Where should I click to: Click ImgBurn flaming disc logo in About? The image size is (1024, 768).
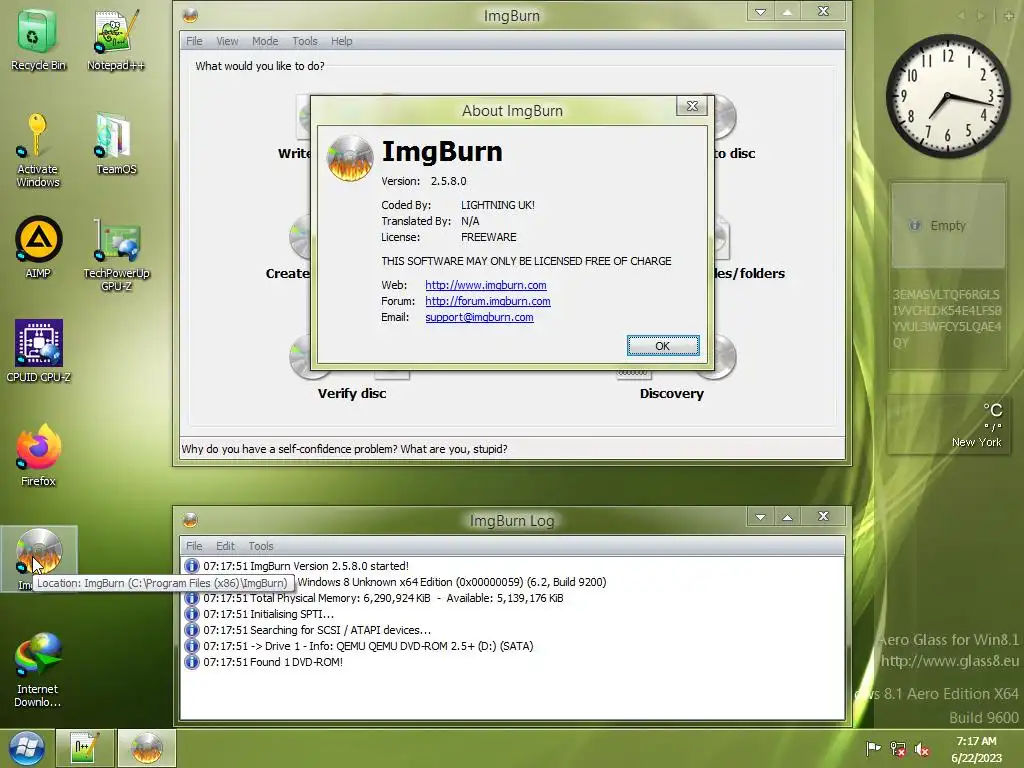(x=350, y=158)
